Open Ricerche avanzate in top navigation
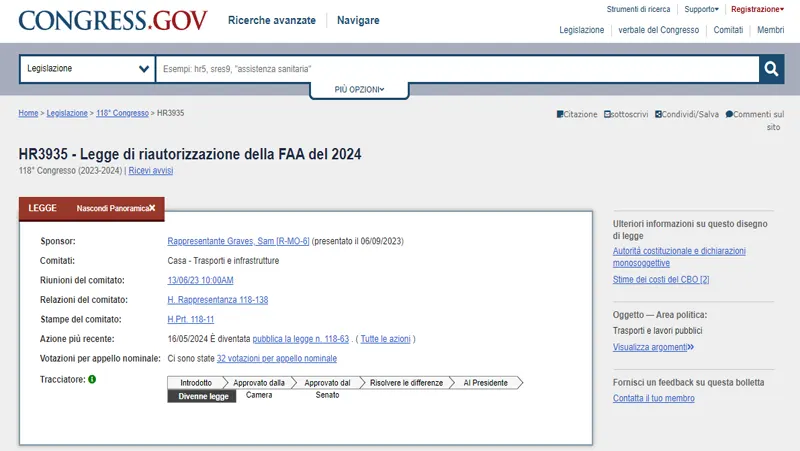The width and height of the screenshot is (800, 451). (272, 20)
